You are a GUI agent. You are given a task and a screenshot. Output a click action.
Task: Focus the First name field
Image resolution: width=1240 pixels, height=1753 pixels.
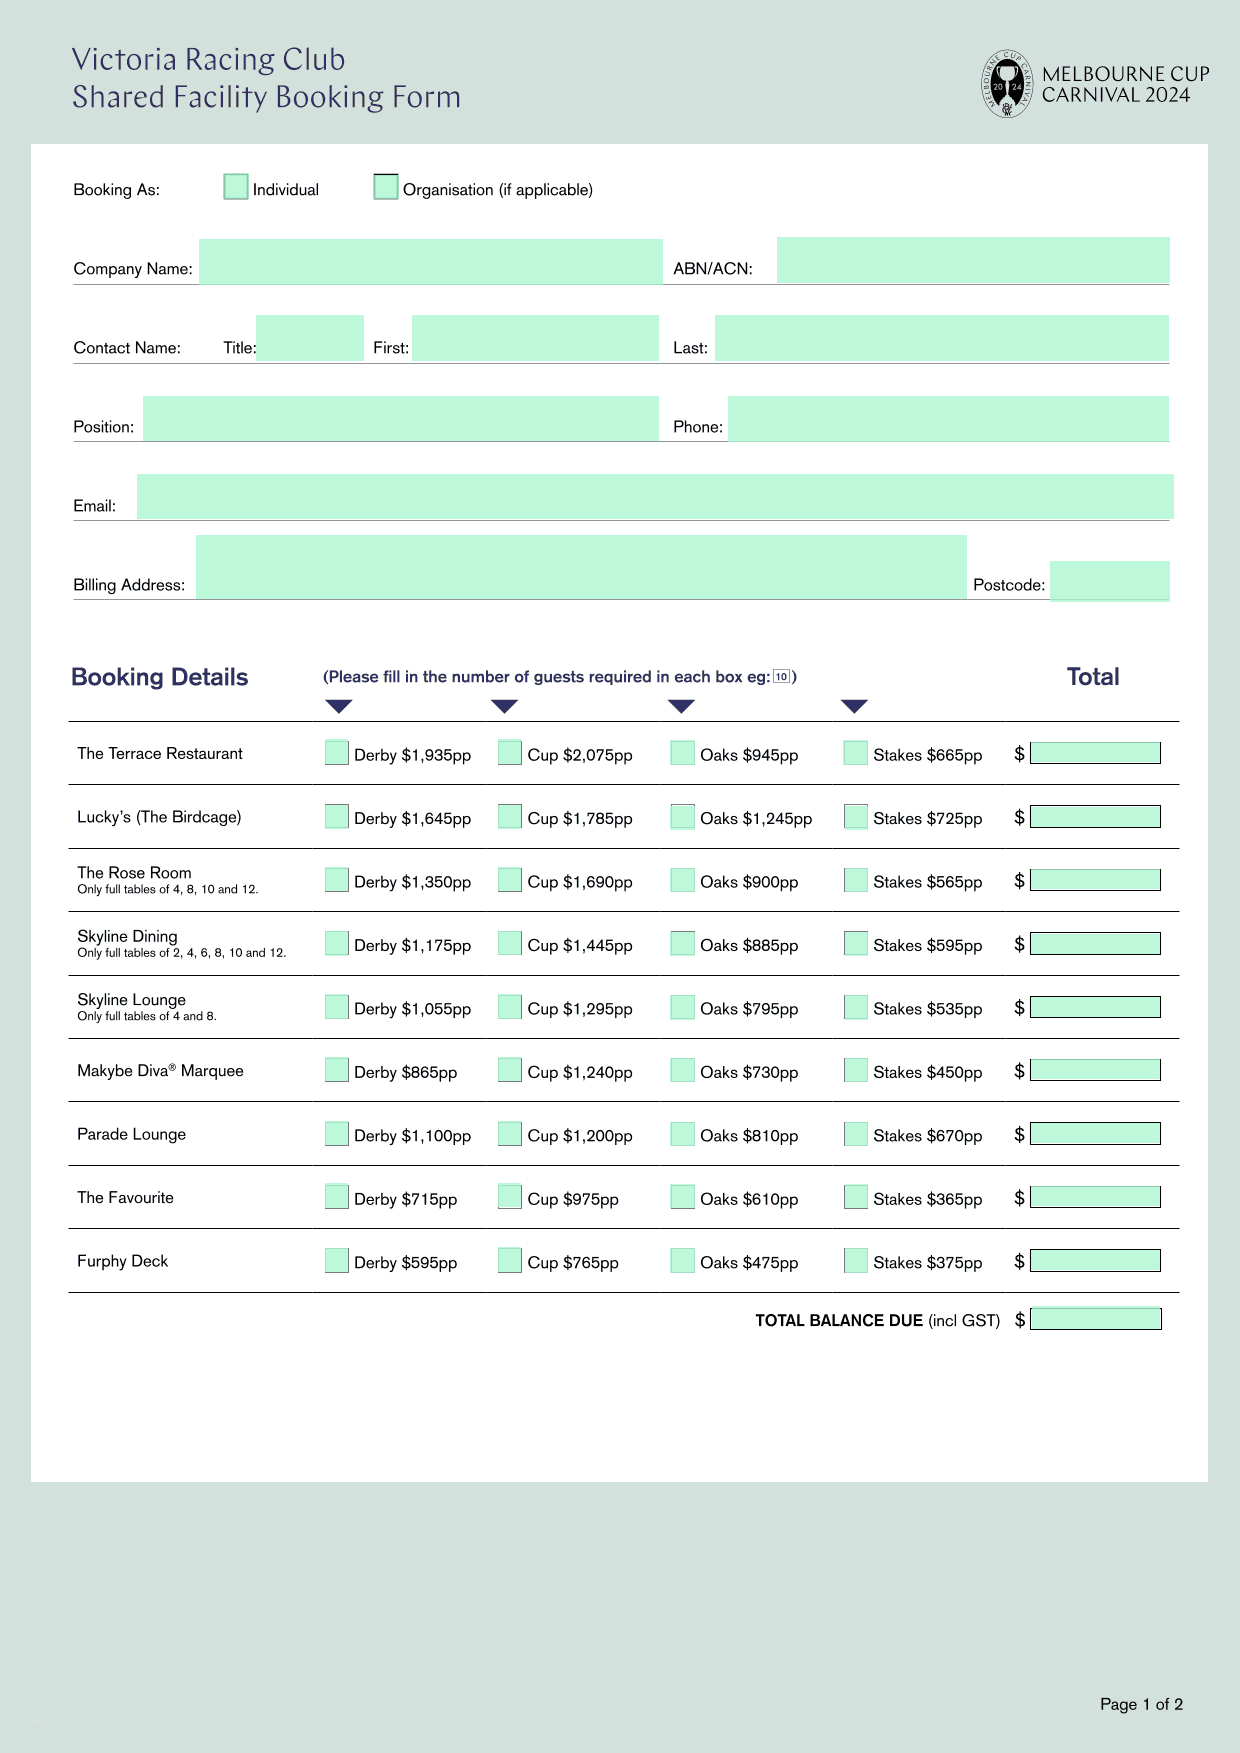click(535, 338)
